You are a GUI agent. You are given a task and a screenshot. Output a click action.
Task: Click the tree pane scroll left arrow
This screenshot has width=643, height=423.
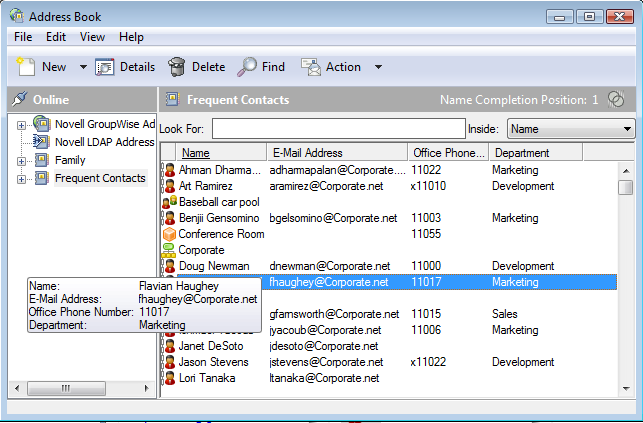click(17, 388)
